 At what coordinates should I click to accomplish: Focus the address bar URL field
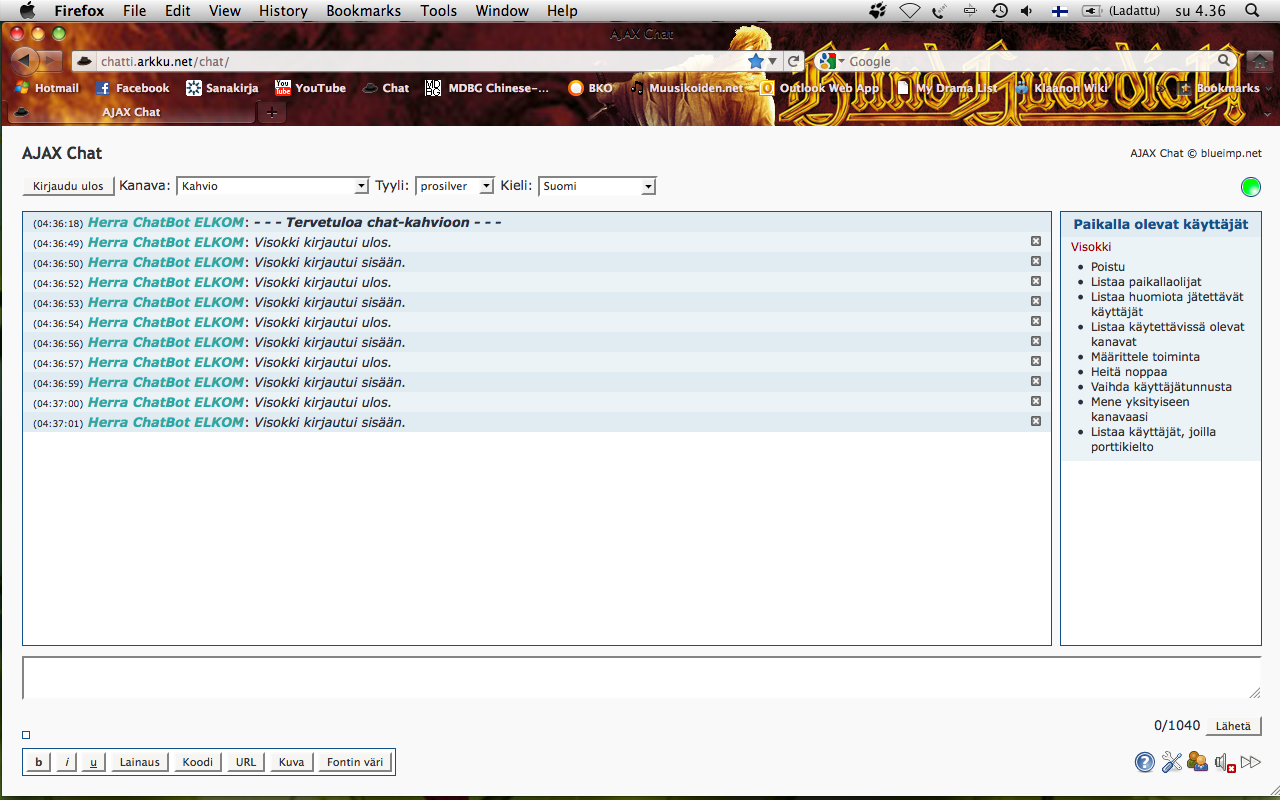click(420, 61)
